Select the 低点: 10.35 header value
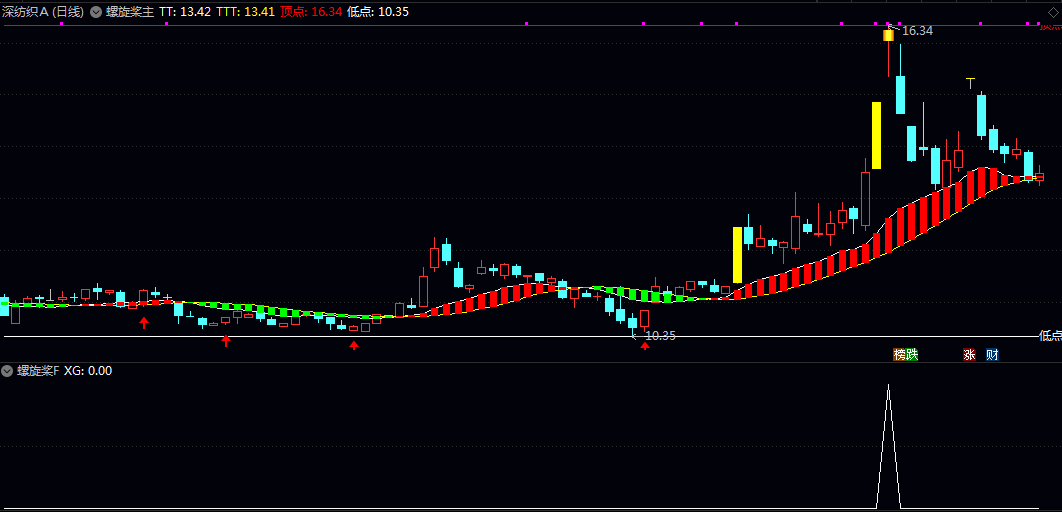The width and height of the screenshot is (1062, 512). point(377,12)
